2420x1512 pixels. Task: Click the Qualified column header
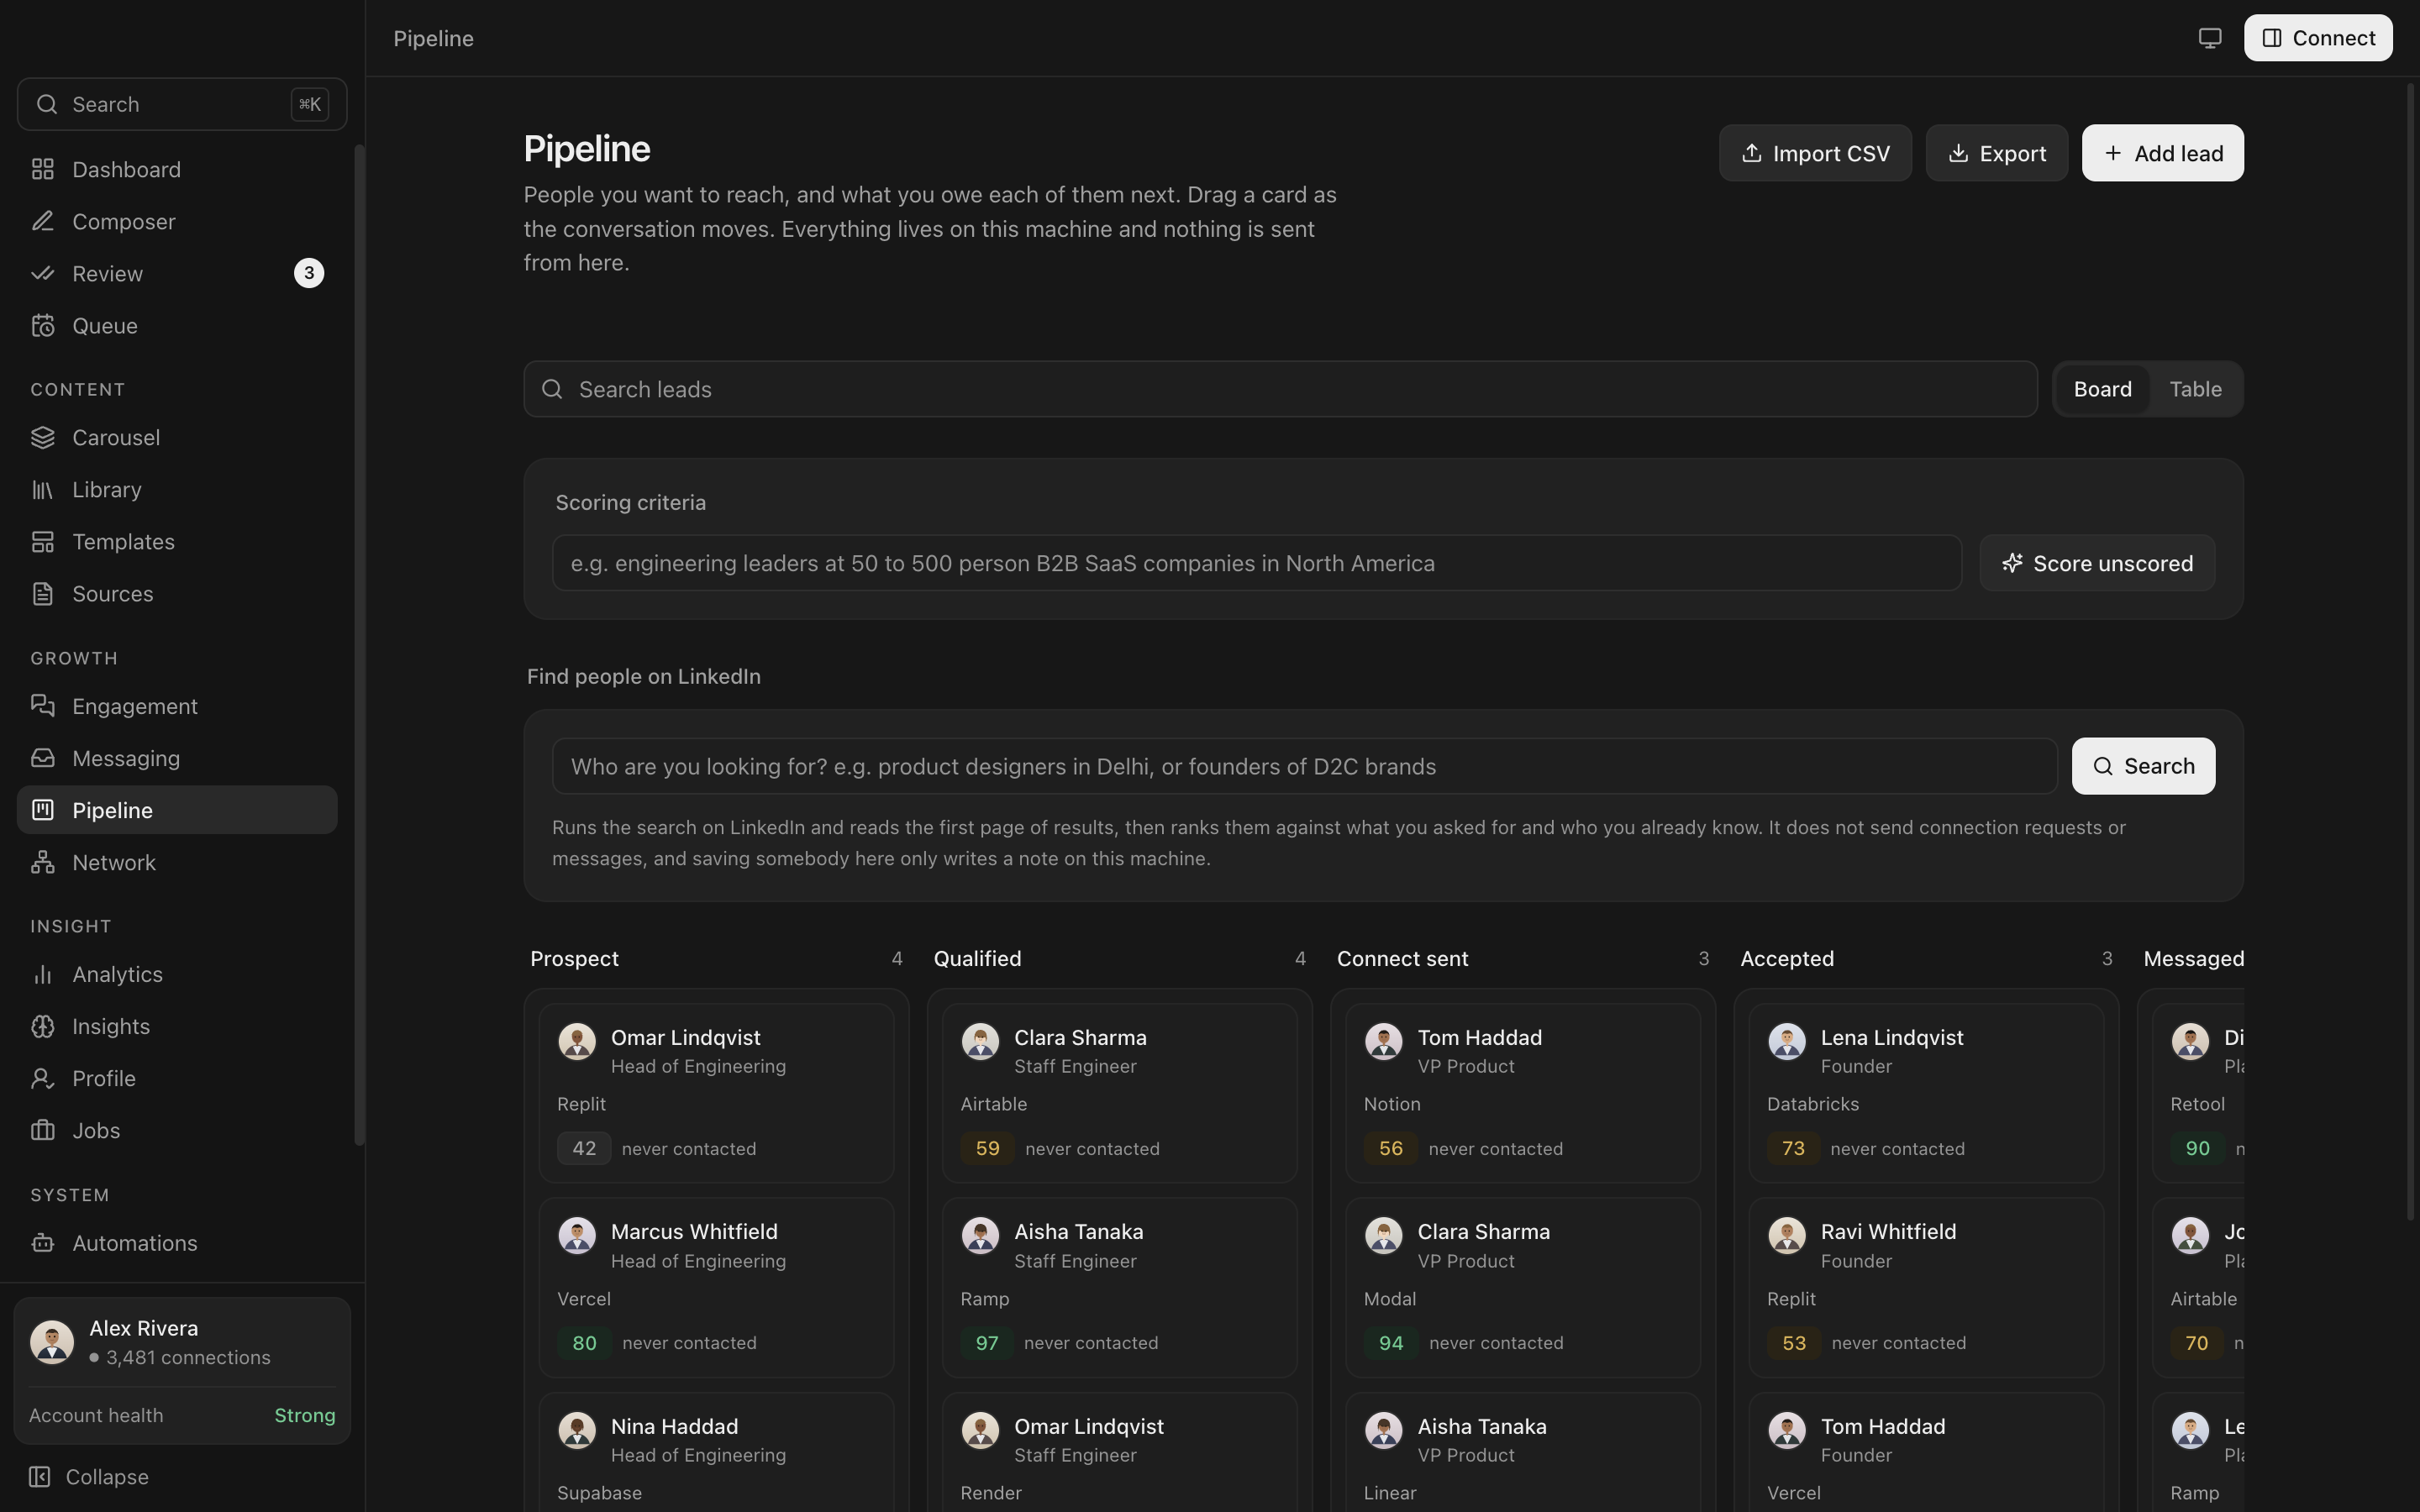pyautogui.click(x=977, y=958)
